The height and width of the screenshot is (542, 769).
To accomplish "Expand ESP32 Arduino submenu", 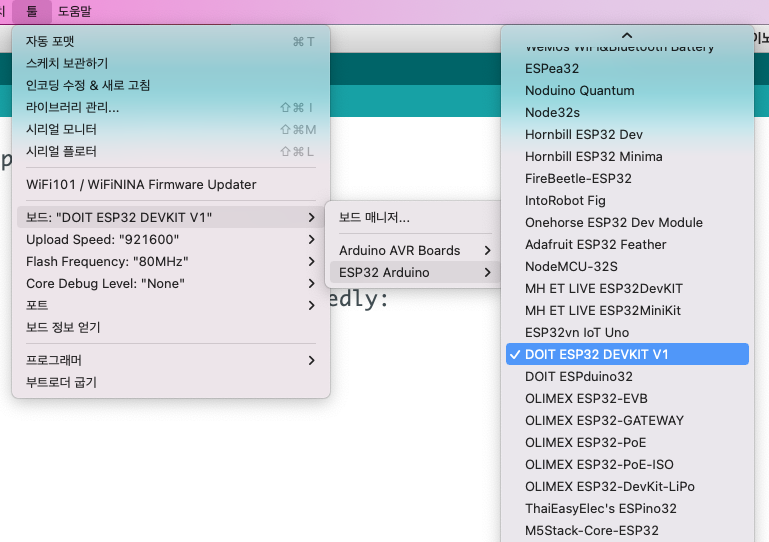I will tap(415, 273).
